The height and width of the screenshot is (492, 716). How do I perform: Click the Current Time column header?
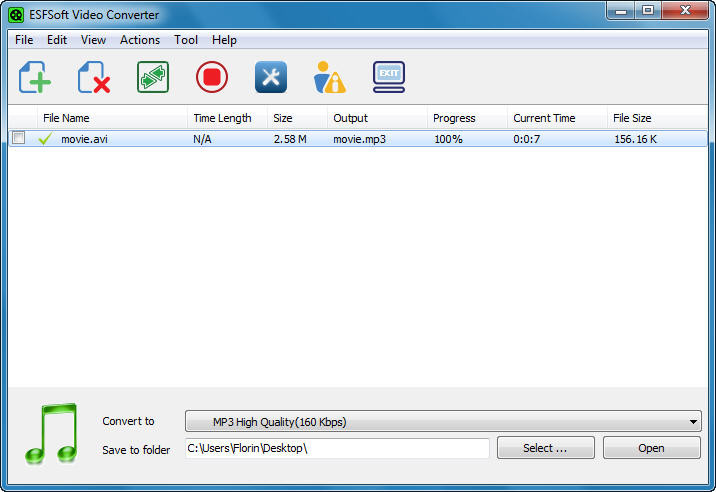tap(557, 118)
